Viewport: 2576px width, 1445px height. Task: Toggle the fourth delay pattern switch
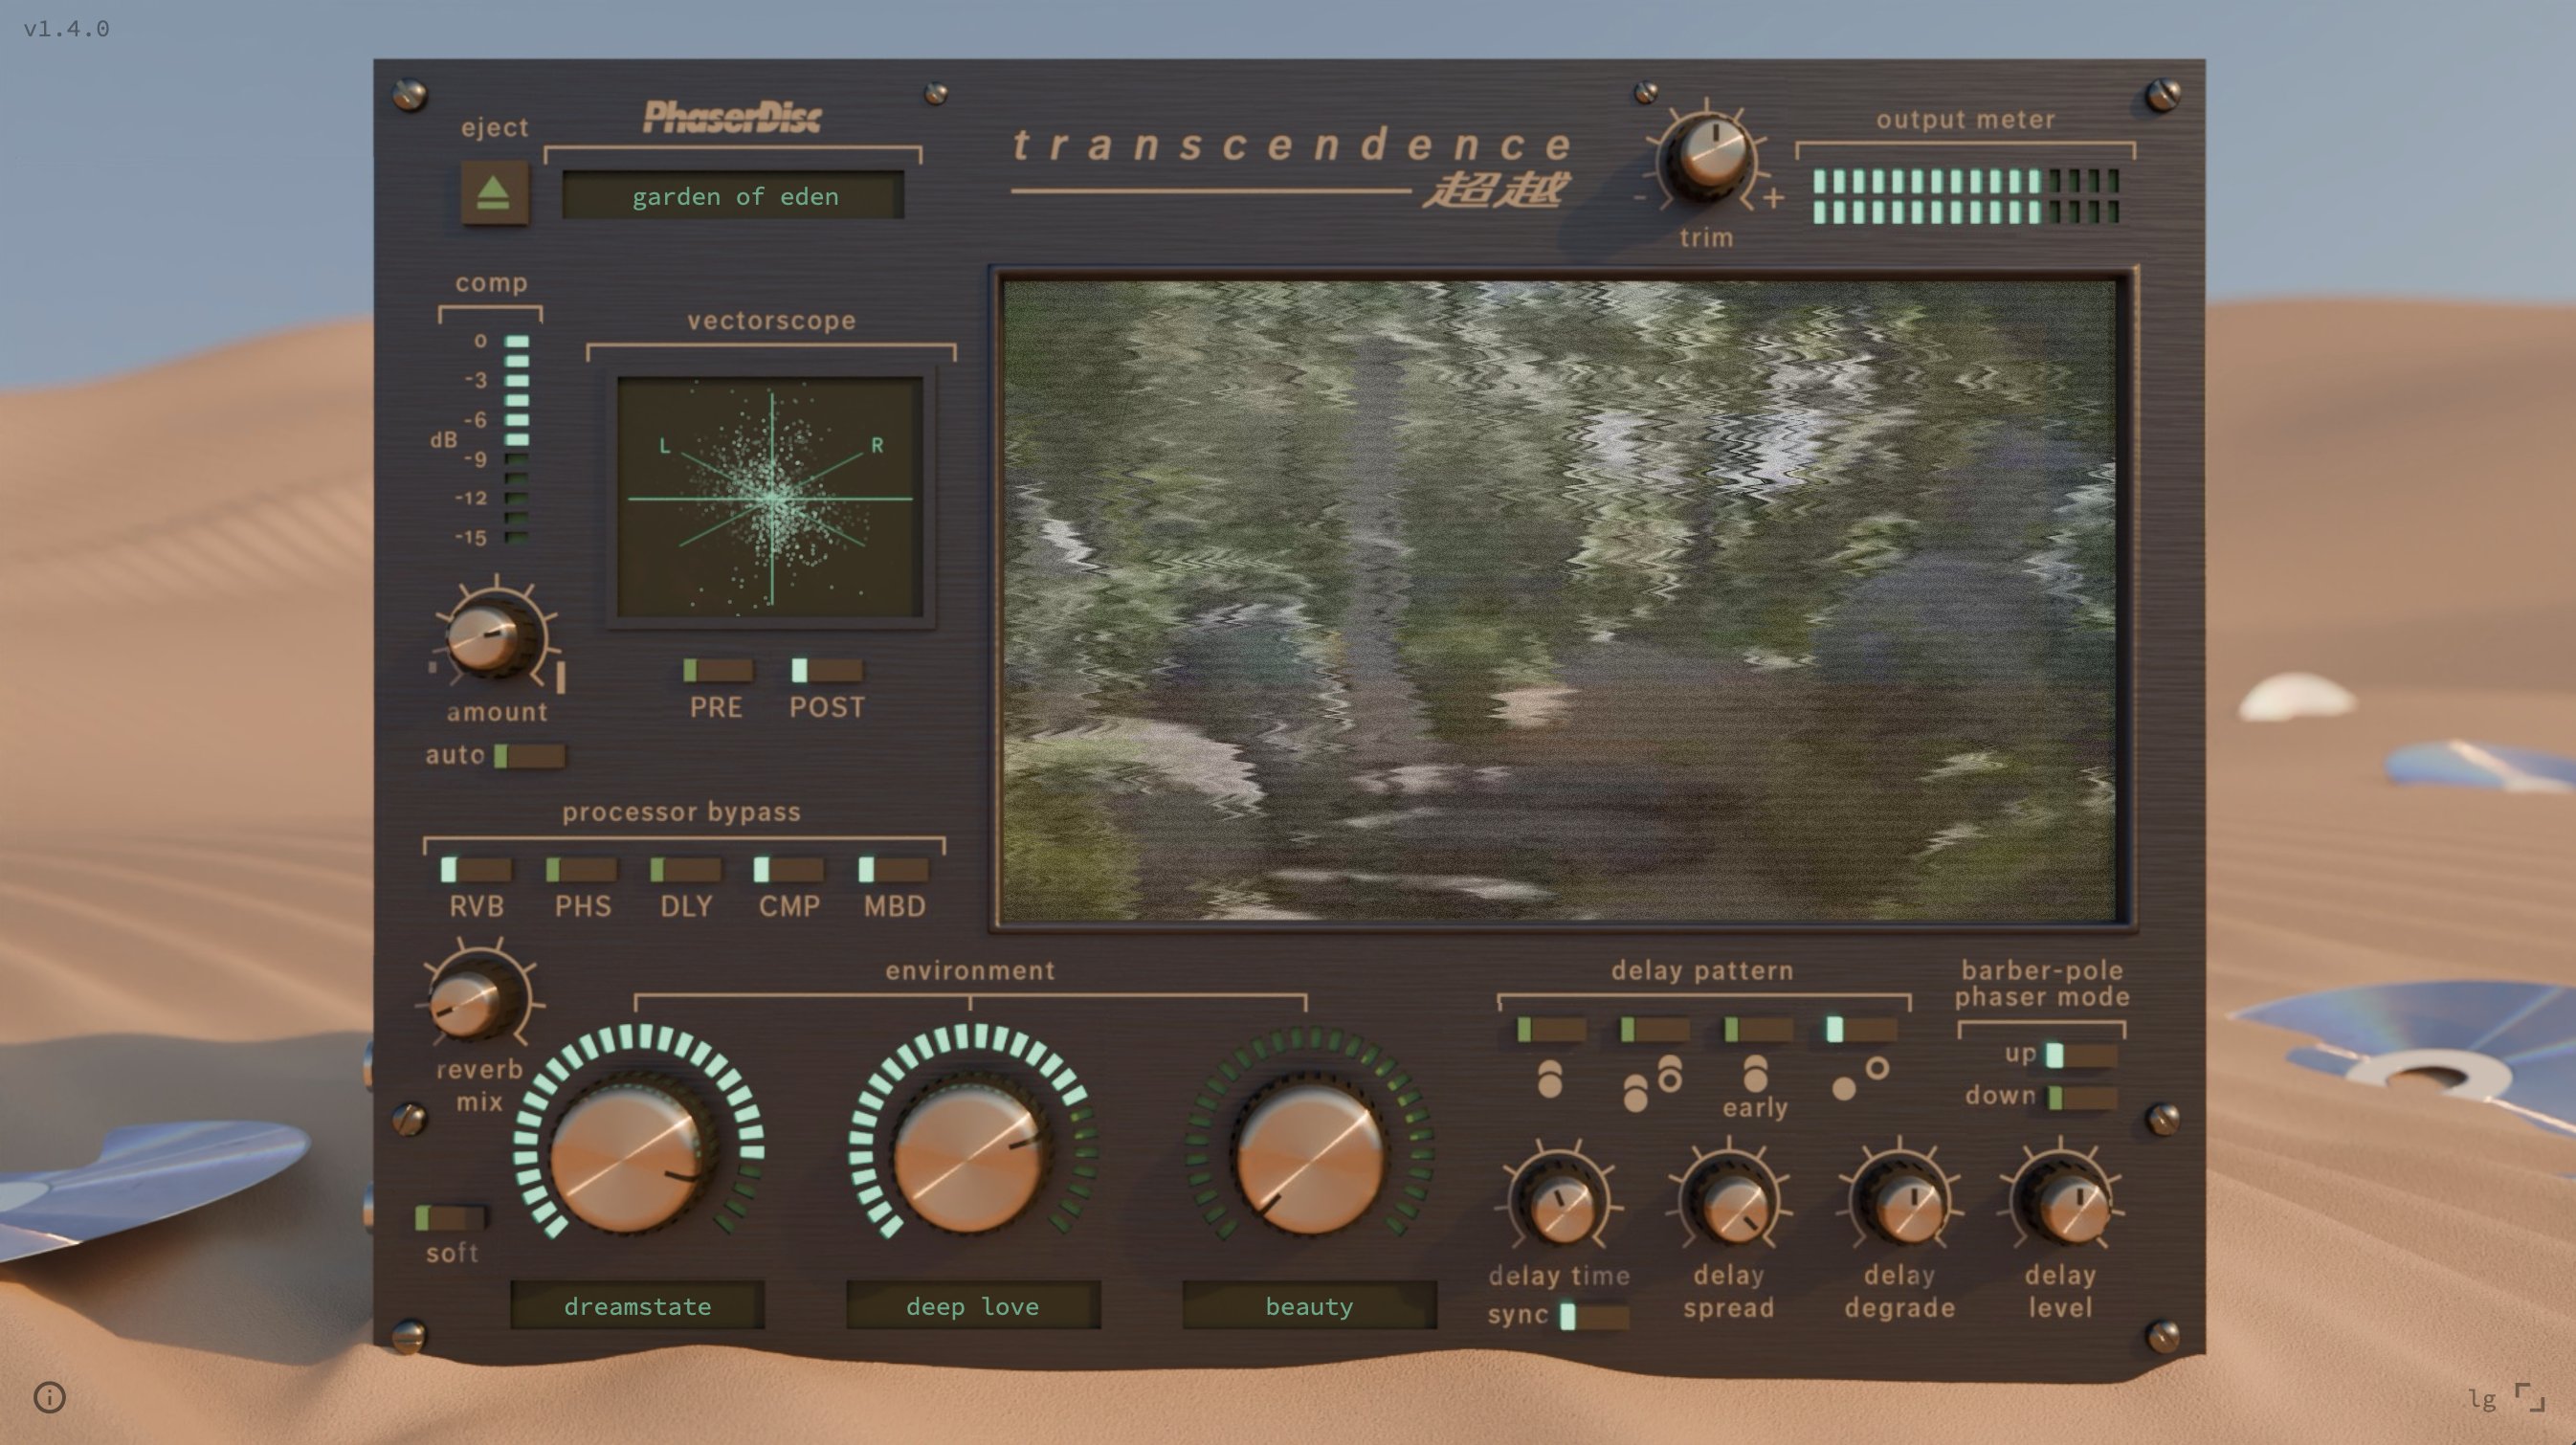[1862, 1029]
